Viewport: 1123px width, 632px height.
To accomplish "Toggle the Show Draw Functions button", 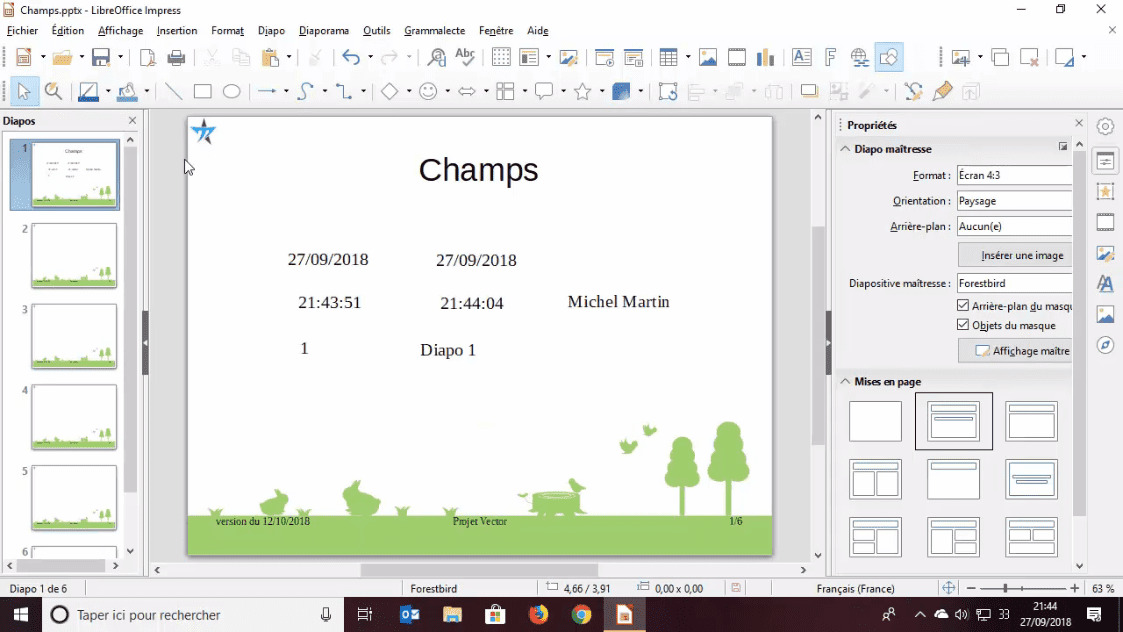I will click(888, 57).
